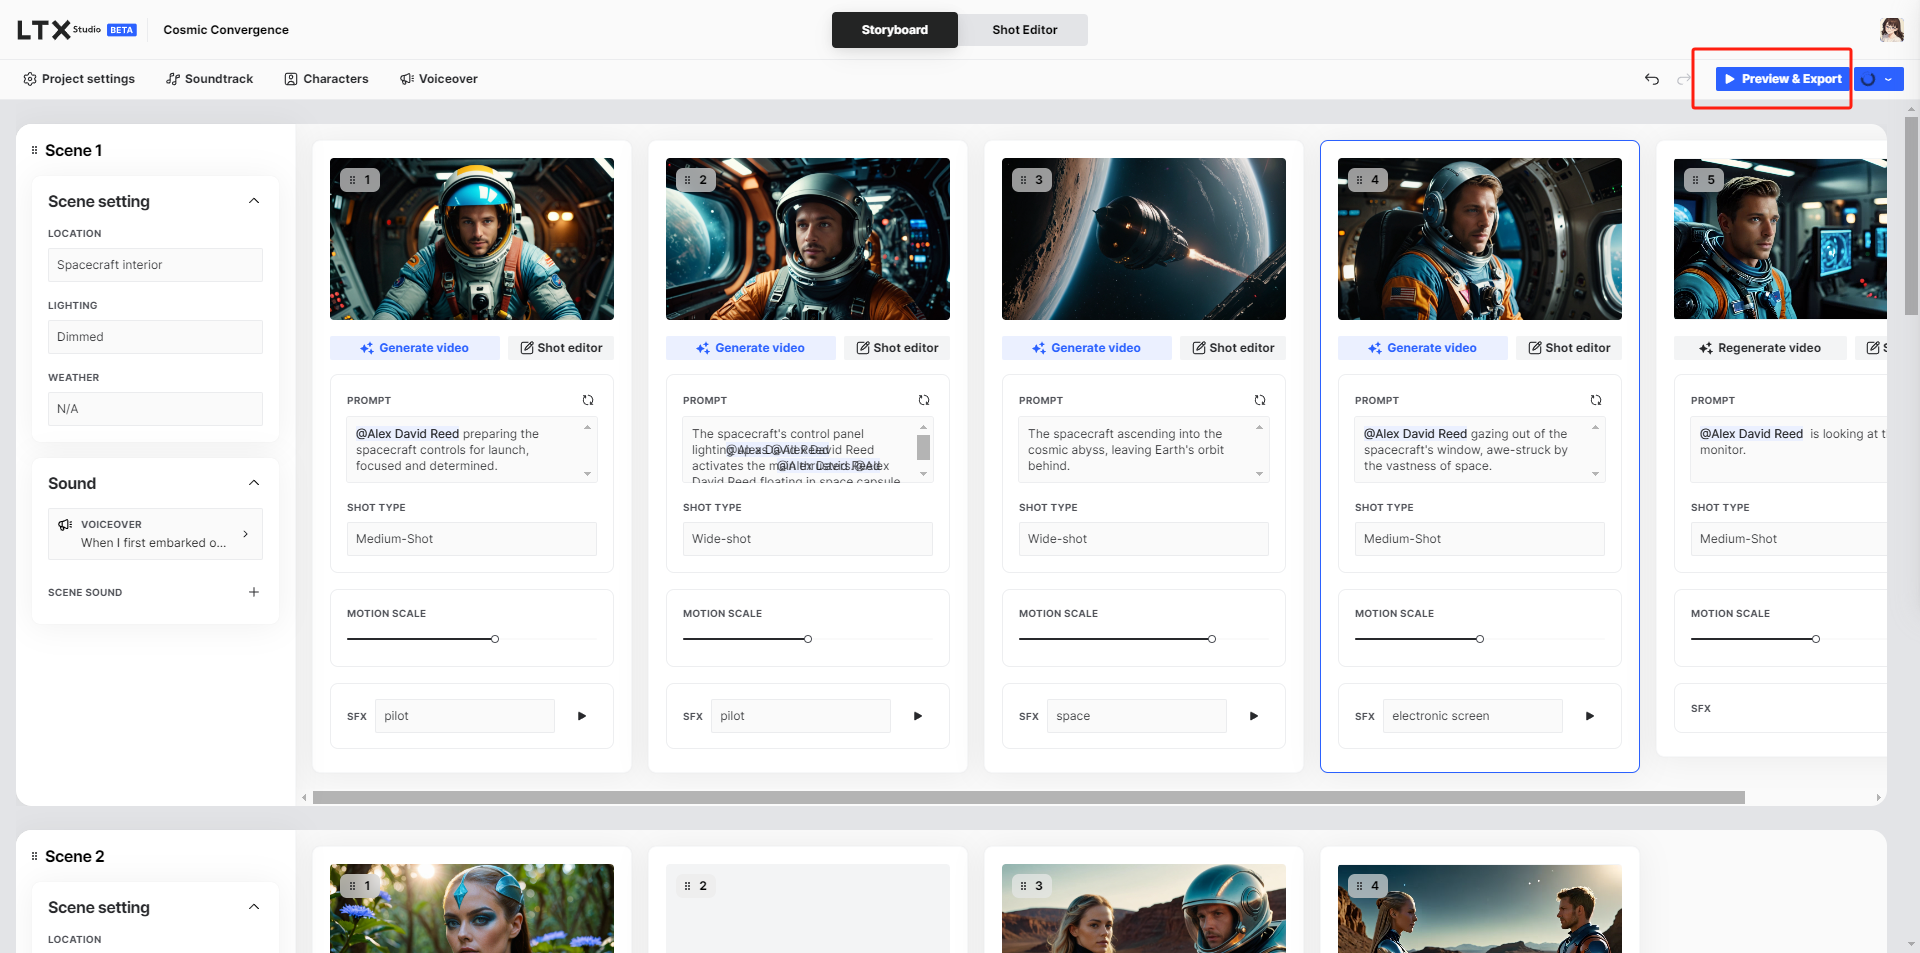
Task: Generate video for shot 3
Action: pos(1087,348)
